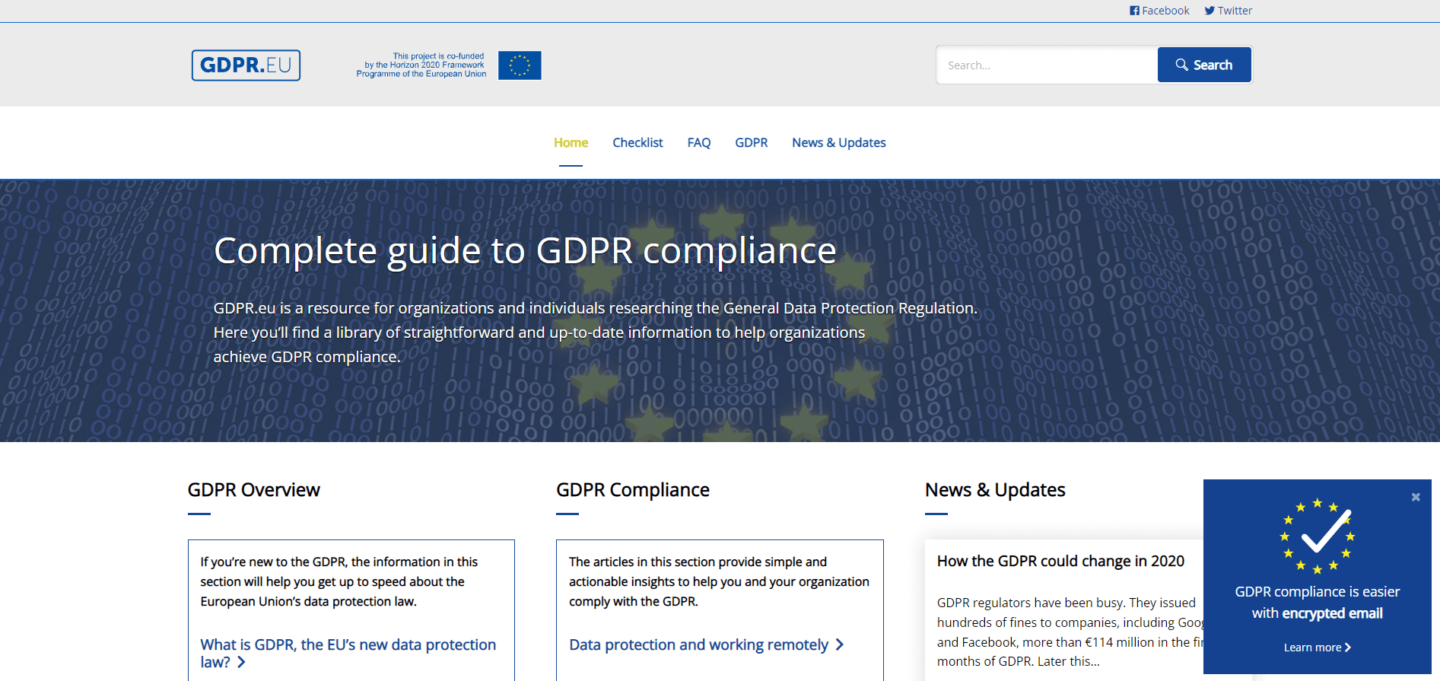1440x681 pixels.
Task: Click the checkmark star circle icon in popup
Action: tap(1317, 536)
